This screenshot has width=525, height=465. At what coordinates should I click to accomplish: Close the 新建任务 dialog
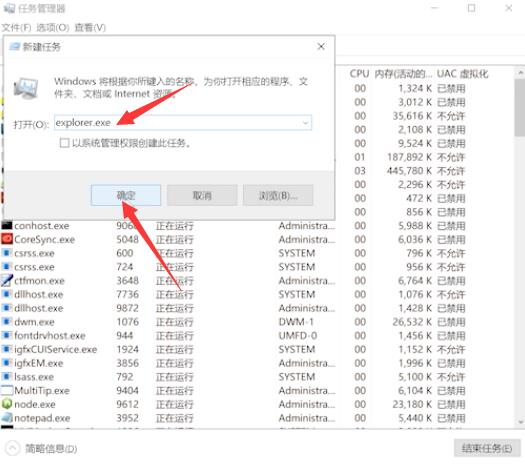(321, 47)
